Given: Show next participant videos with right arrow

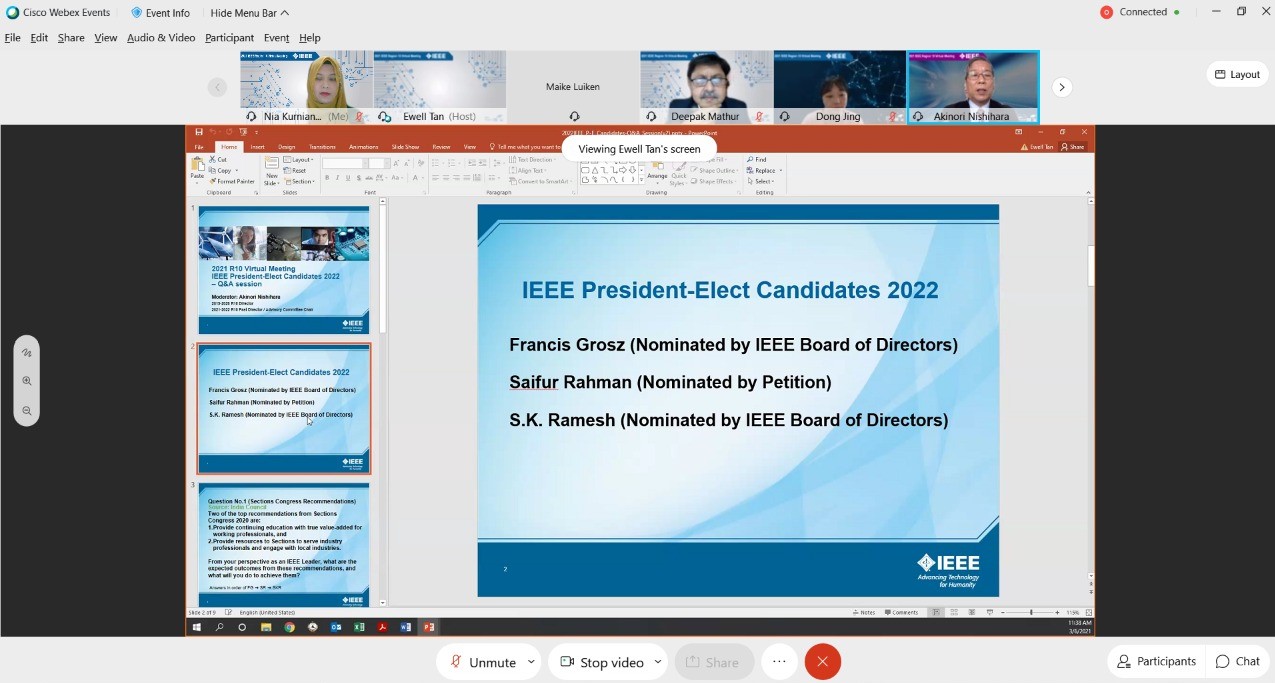Looking at the screenshot, I should [x=1062, y=87].
